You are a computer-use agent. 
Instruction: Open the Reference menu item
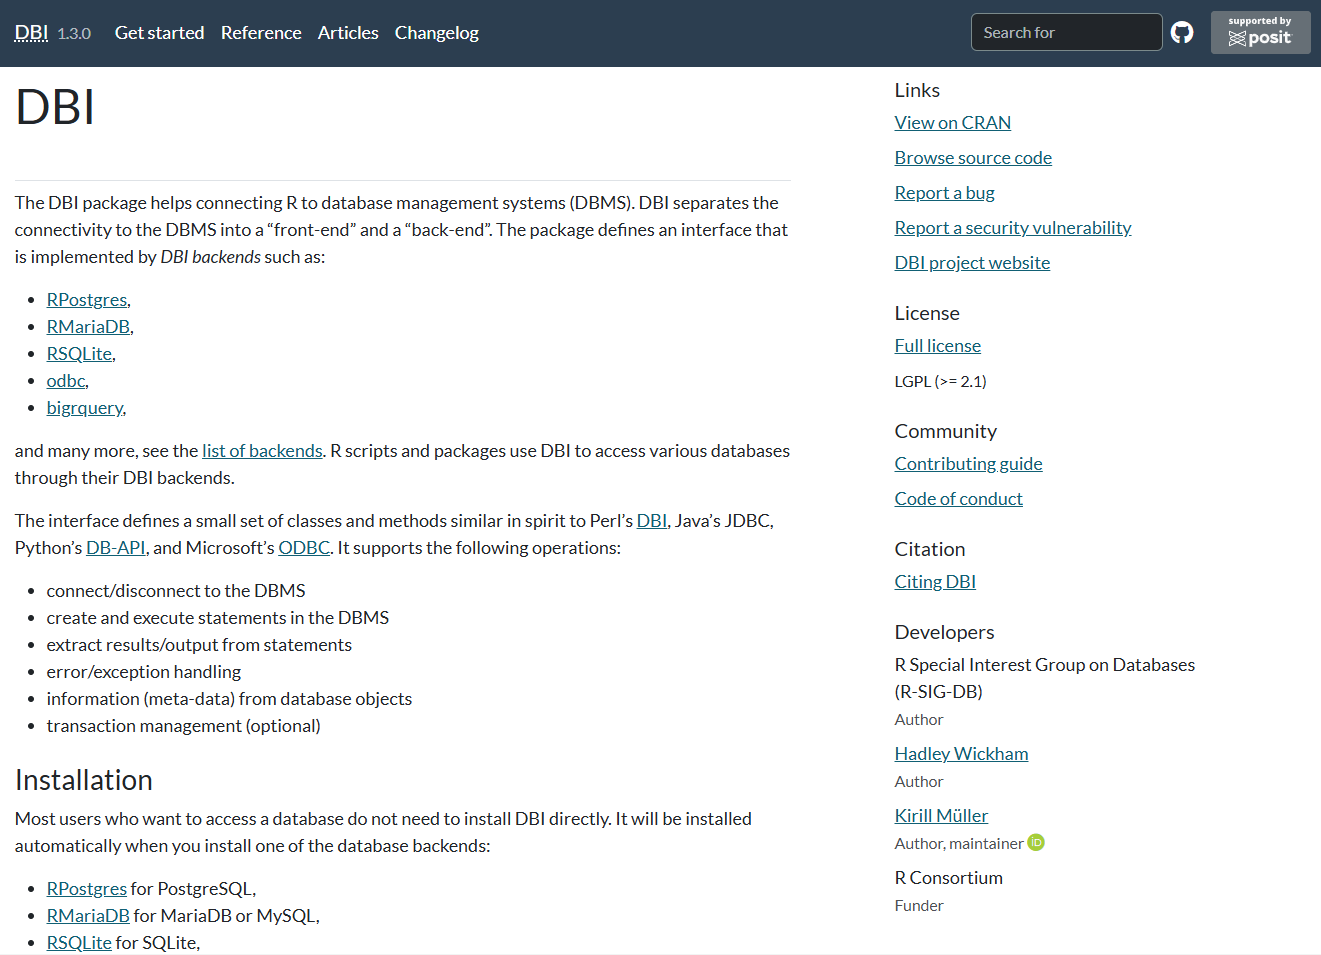[261, 33]
